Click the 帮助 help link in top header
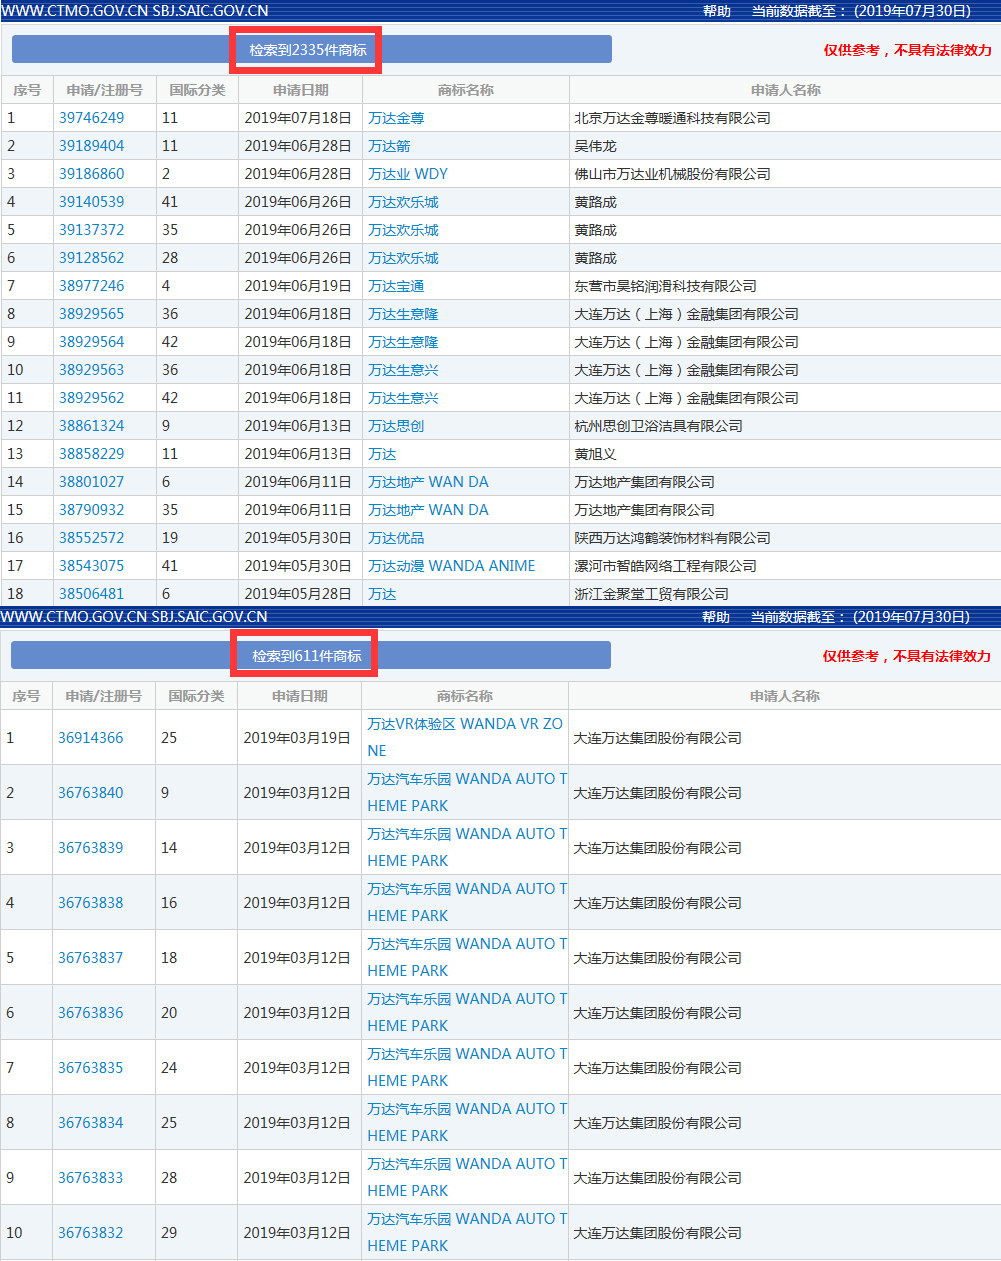Viewport: 1001px width, 1261px height. (716, 11)
